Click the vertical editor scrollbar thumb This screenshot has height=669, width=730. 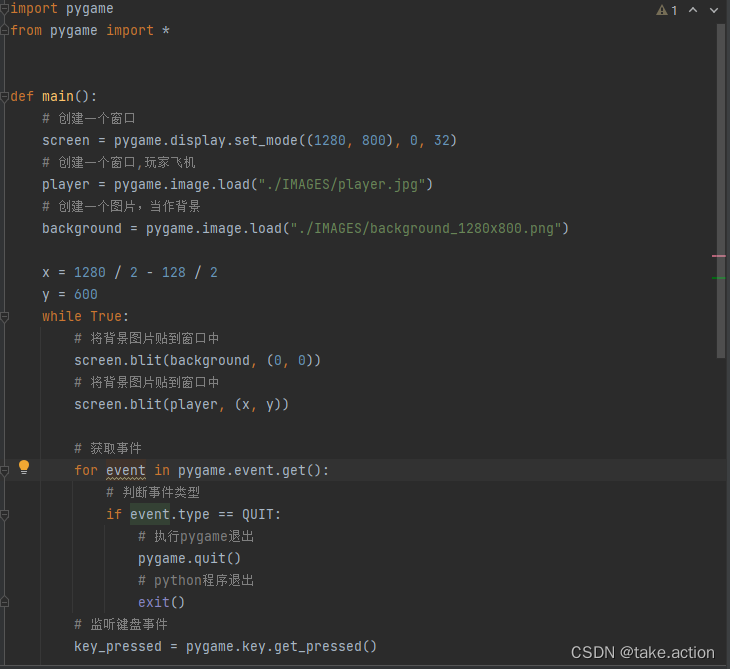coord(721,191)
